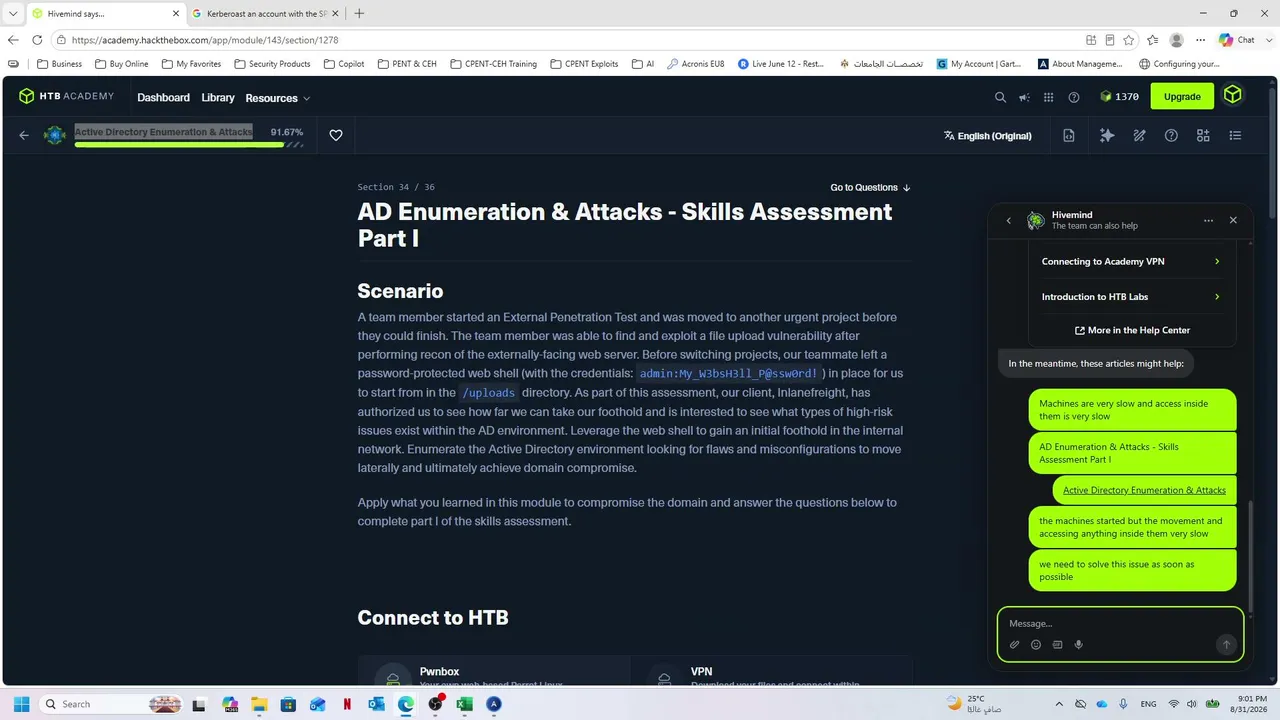Click the module progress bar at 91.67%
Image resolution: width=1280 pixels, height=720 pixels.
click(x=189, y=145)
